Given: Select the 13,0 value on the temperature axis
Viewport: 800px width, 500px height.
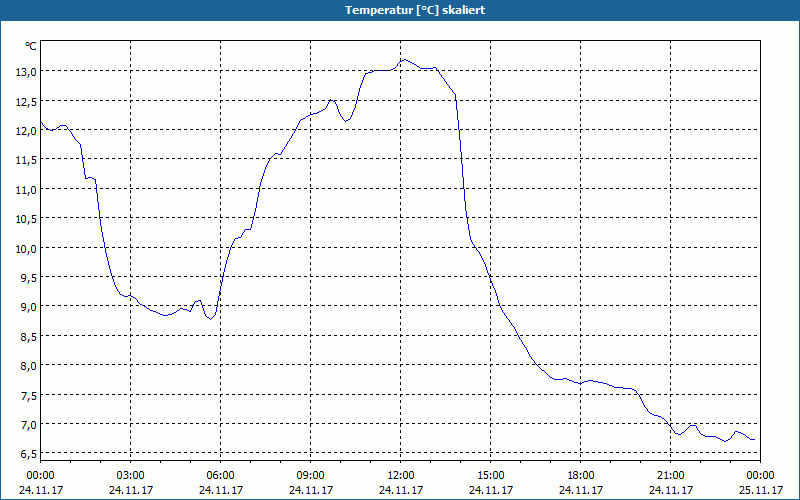Looking at the screenshot, I should (x=26, y=72).
